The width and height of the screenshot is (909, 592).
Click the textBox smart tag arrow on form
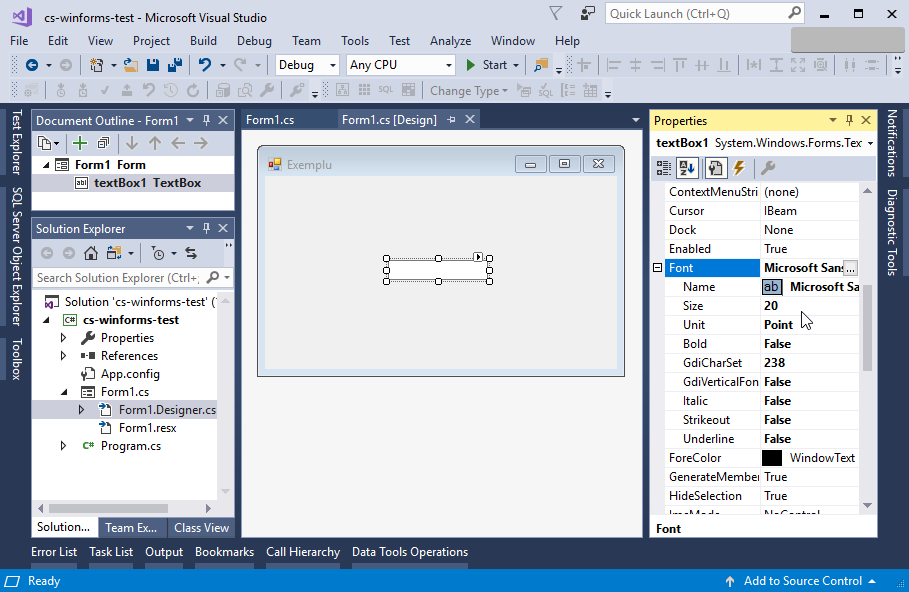[478, 257]
